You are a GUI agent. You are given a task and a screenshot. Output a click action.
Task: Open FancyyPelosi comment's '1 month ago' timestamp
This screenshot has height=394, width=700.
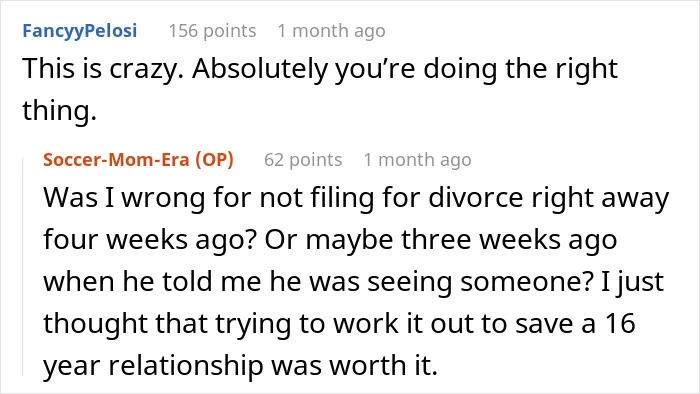pyautogui.click(x=331, y=31)
